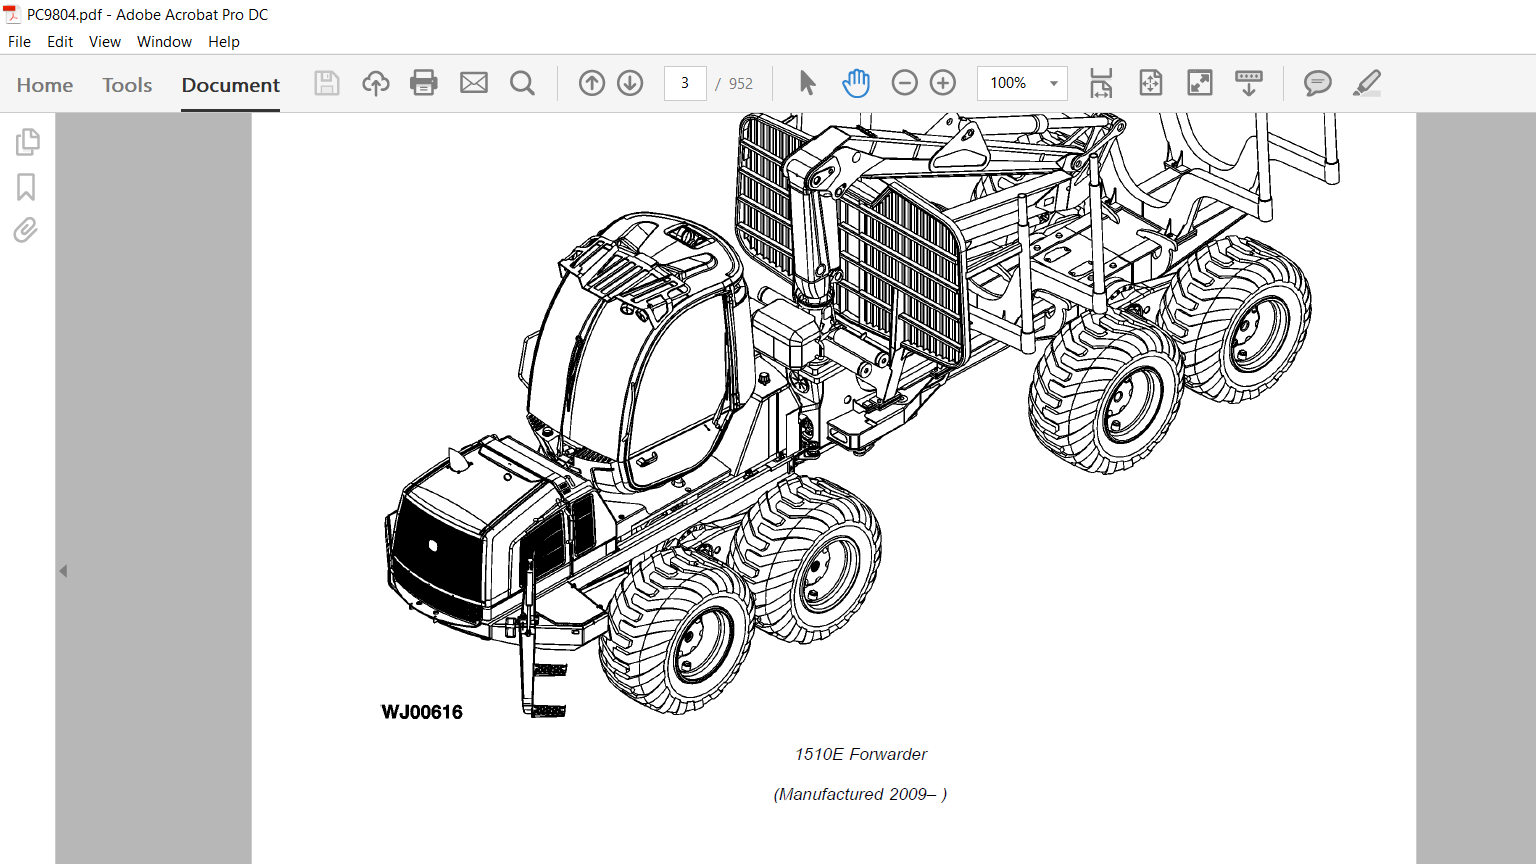The image size is (1536, 864).
Task: Click the PDF file icon in title bar
Action: pyautogui.click(x=12, y=14)
